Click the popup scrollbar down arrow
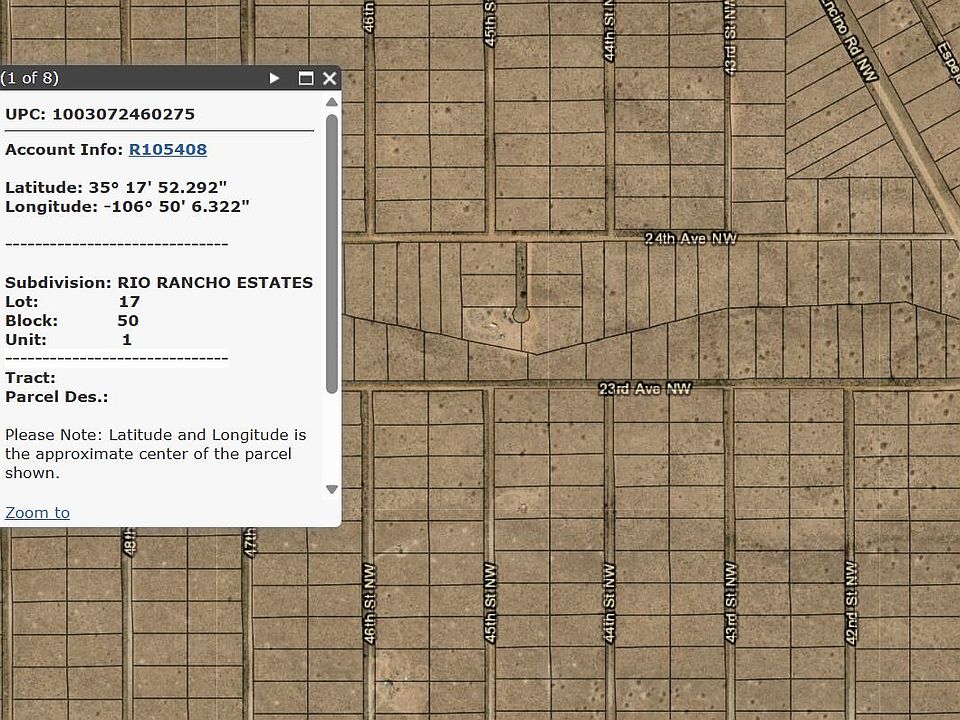The height and width of the screenshot is (720, 960). (332, 490)
